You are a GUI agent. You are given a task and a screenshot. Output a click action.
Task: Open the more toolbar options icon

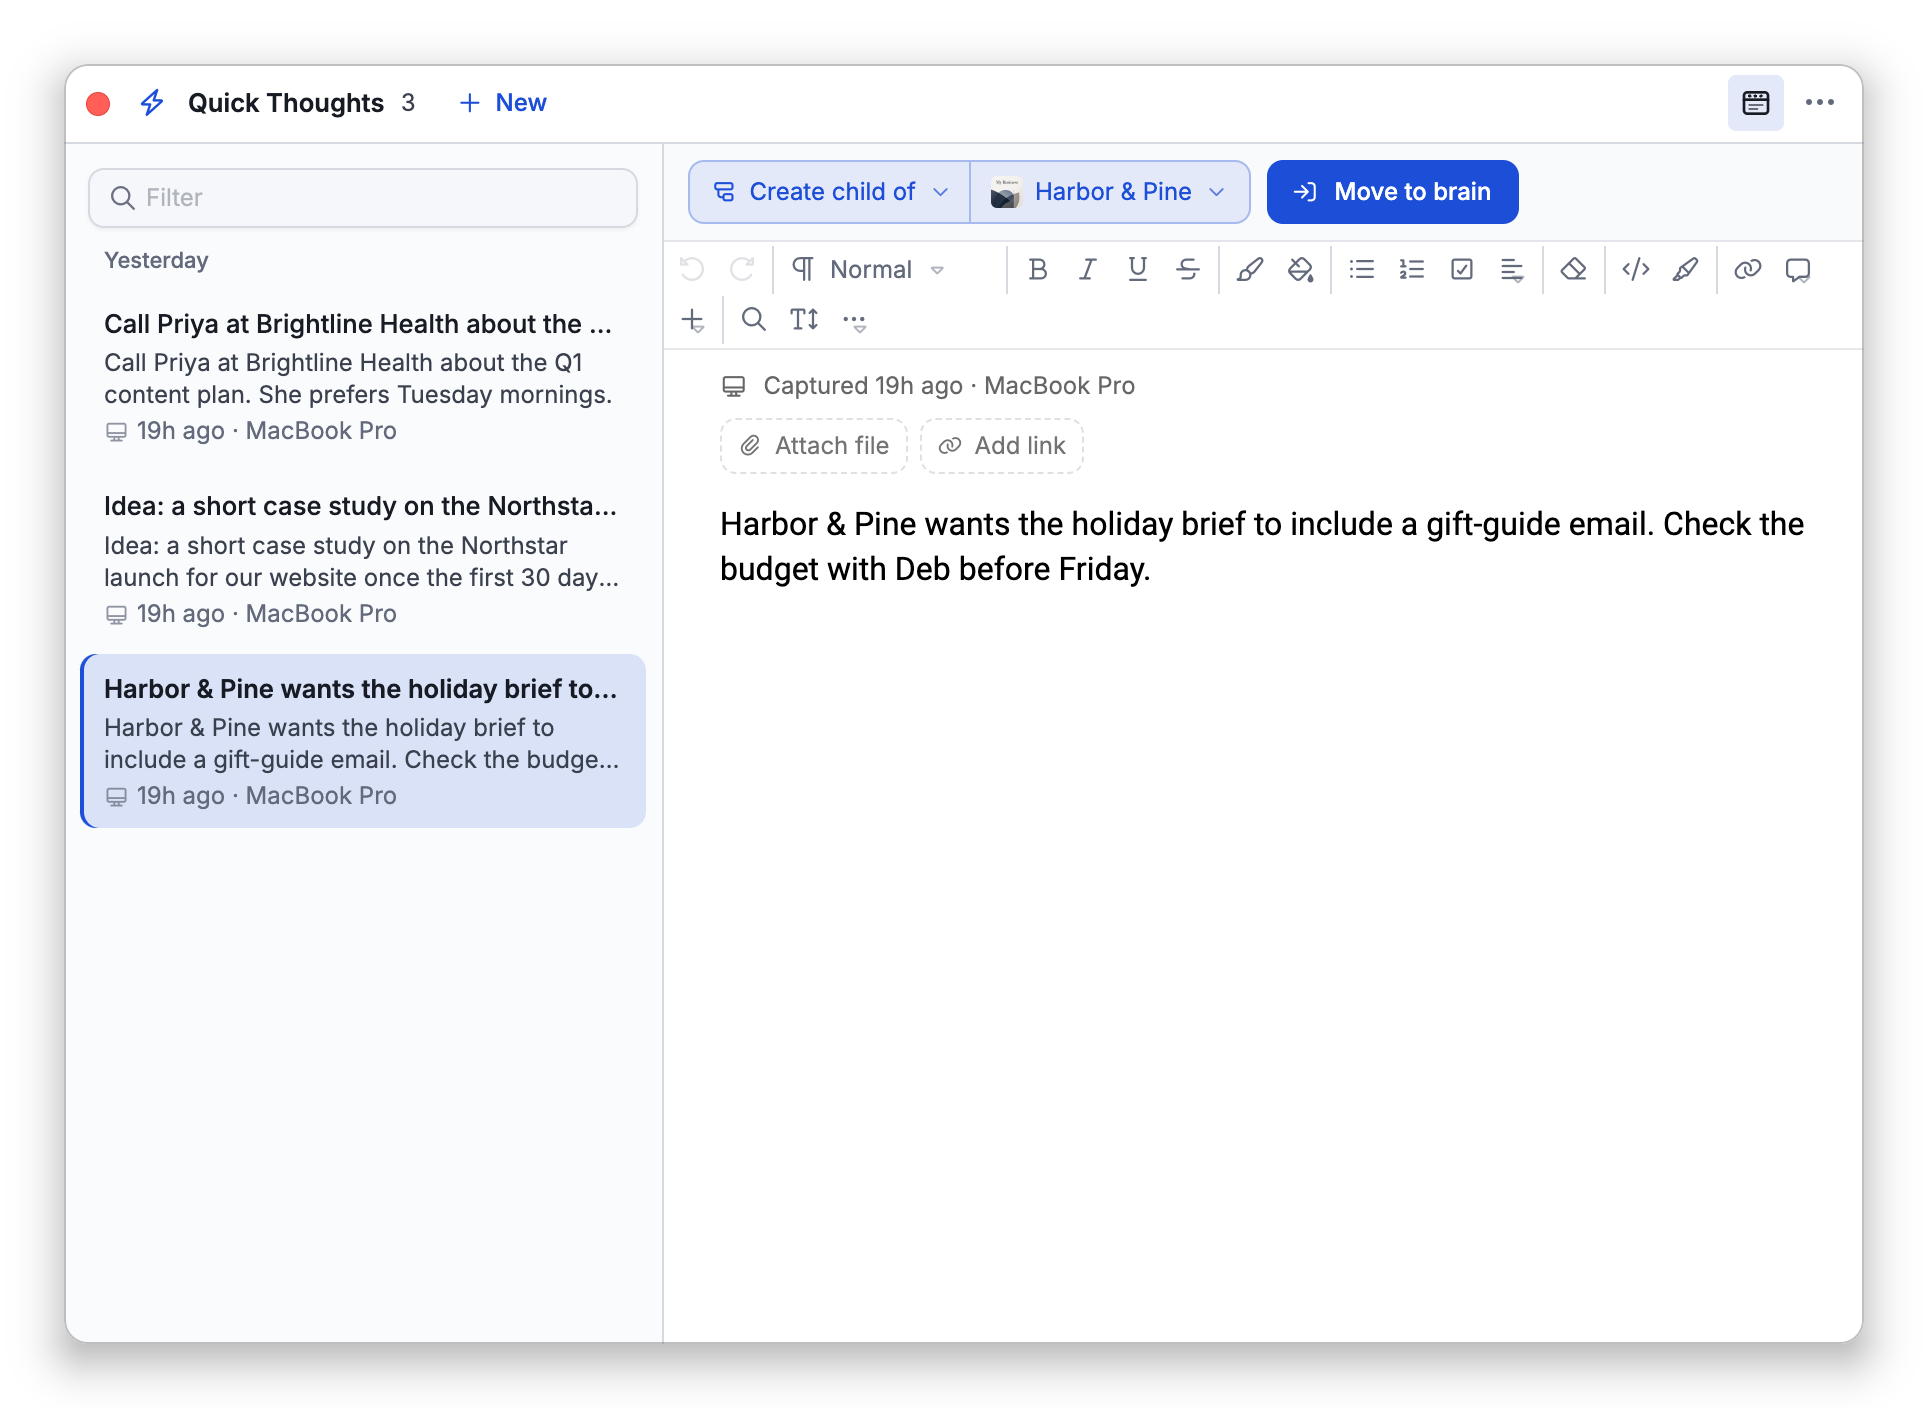854,321
